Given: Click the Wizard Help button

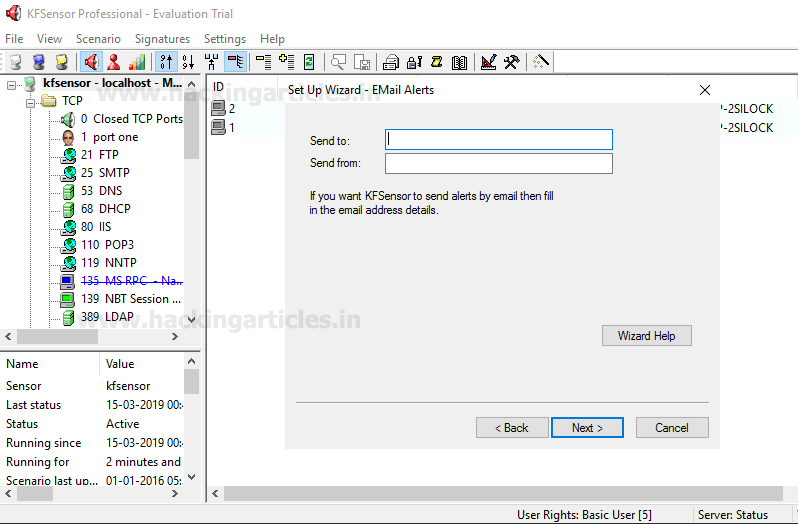Looking at the screenshot, I should point(646,336).
